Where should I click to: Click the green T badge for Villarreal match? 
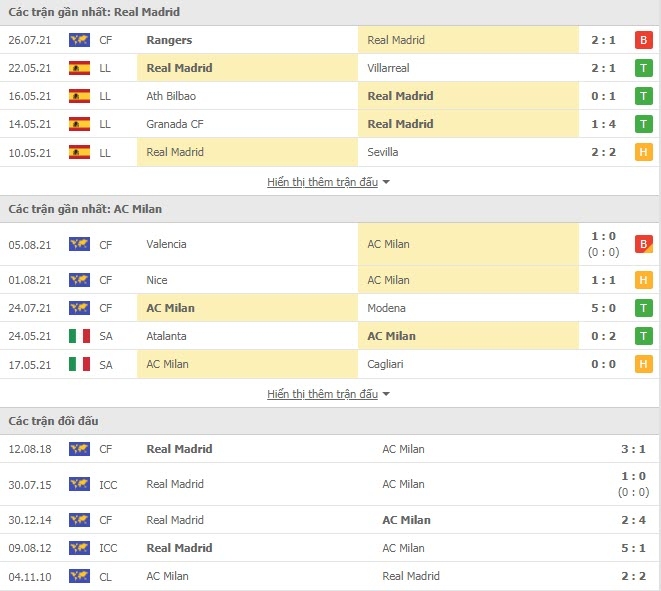click(x=643, y=68)
